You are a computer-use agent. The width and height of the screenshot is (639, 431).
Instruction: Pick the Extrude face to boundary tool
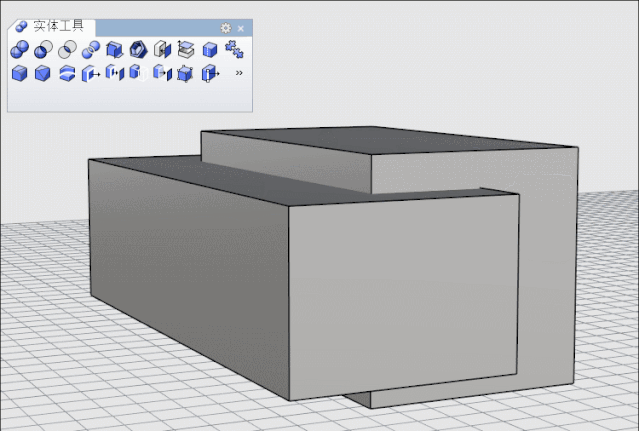click(x=162, y=73)
